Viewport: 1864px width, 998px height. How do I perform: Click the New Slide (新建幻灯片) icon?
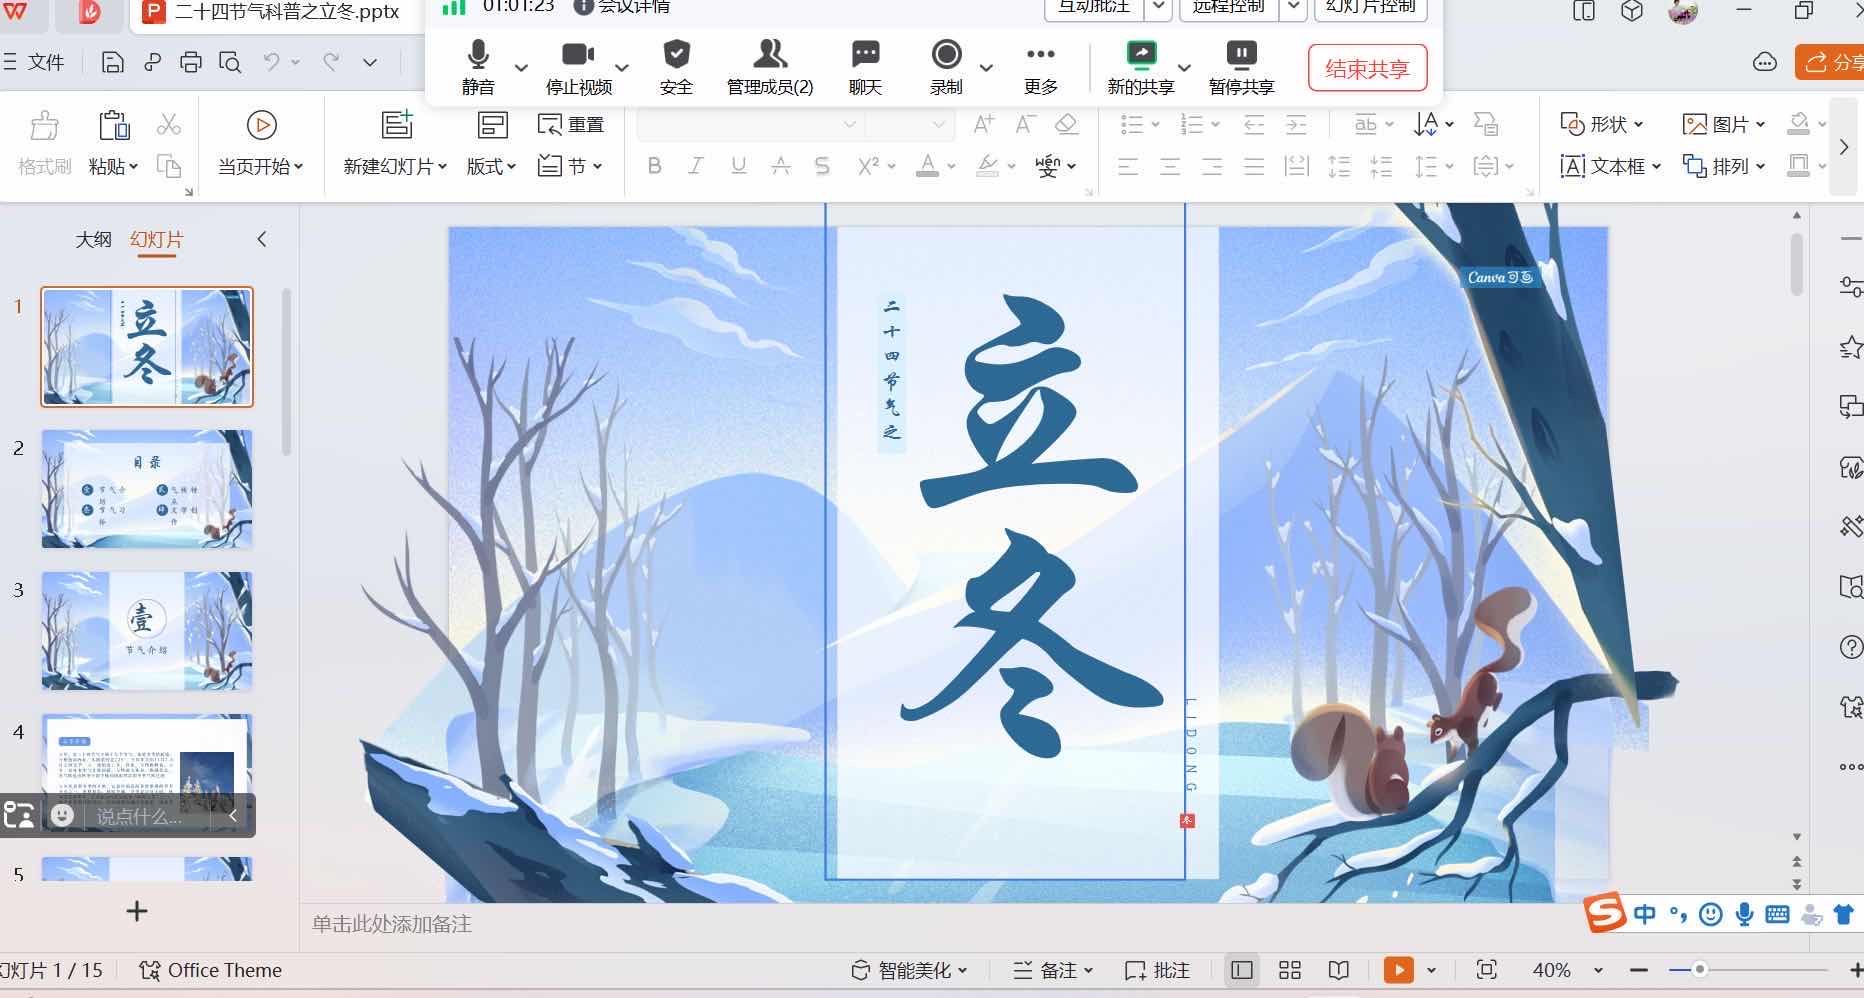[396, 125]
